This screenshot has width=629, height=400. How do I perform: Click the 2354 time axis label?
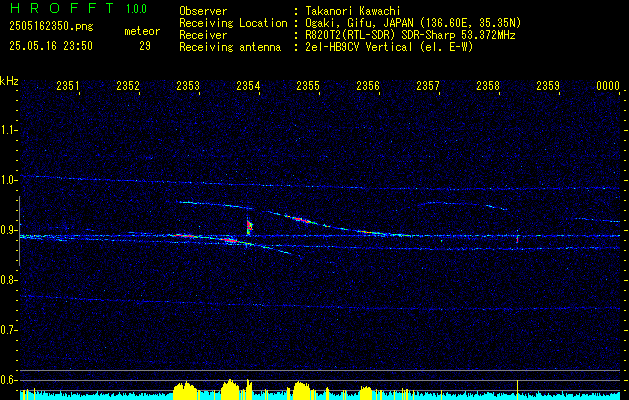[x=248, y=86]
